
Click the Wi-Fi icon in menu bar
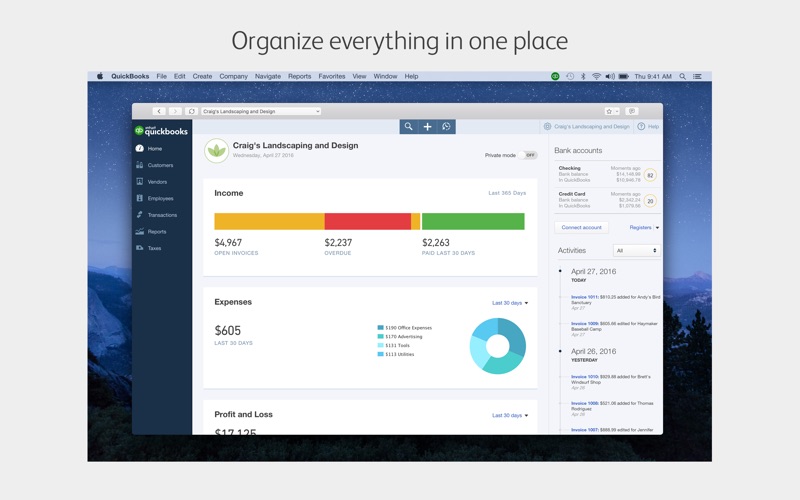point(596,76)
